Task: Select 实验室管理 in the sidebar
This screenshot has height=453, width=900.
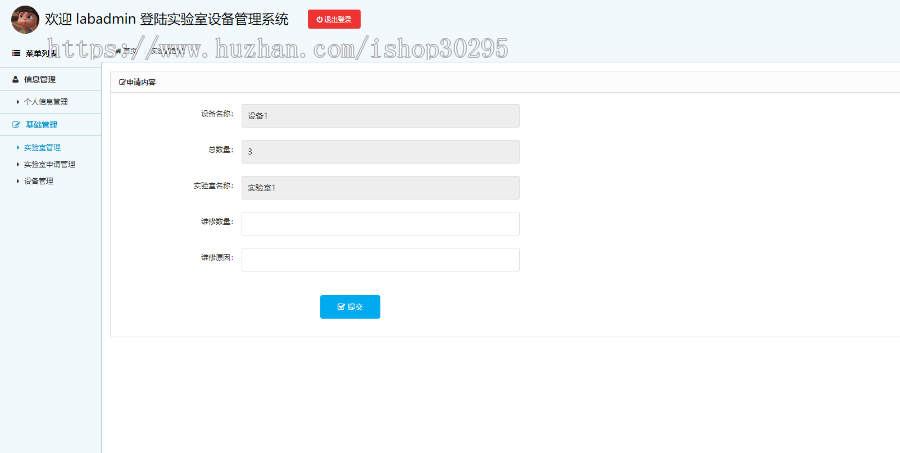Action: click(42, 148)
